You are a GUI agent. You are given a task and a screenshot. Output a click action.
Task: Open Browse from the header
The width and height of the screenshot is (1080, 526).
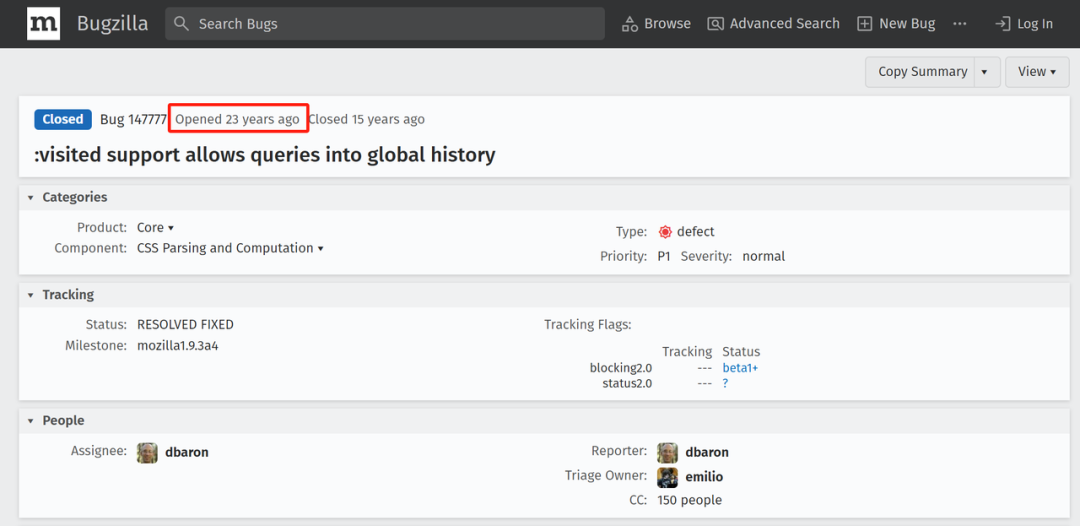click(x=656, y=24)
